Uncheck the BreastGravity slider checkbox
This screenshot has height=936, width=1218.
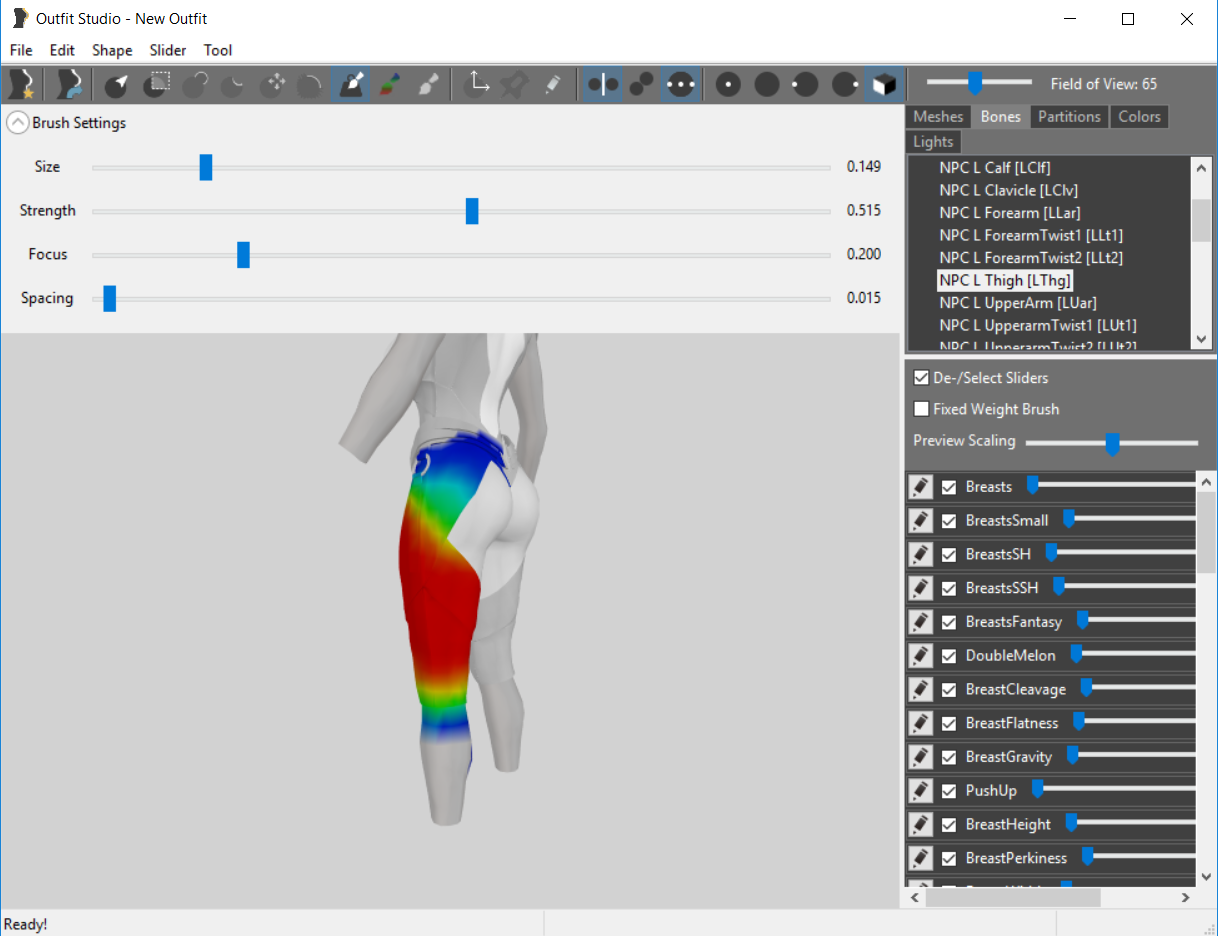point(949,757)
